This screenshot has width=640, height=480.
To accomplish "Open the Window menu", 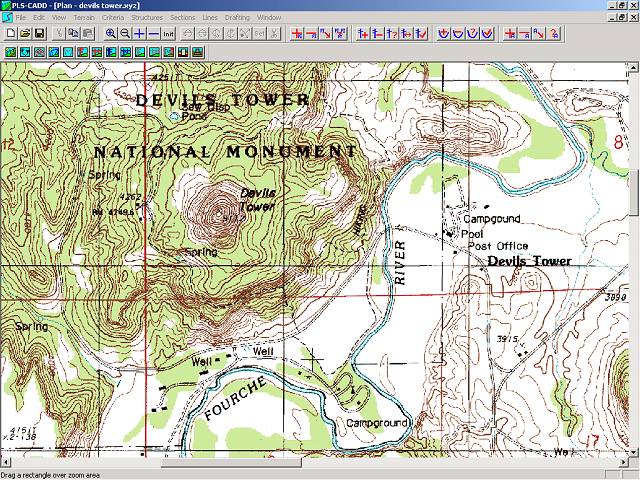I will tap(269, 18).
